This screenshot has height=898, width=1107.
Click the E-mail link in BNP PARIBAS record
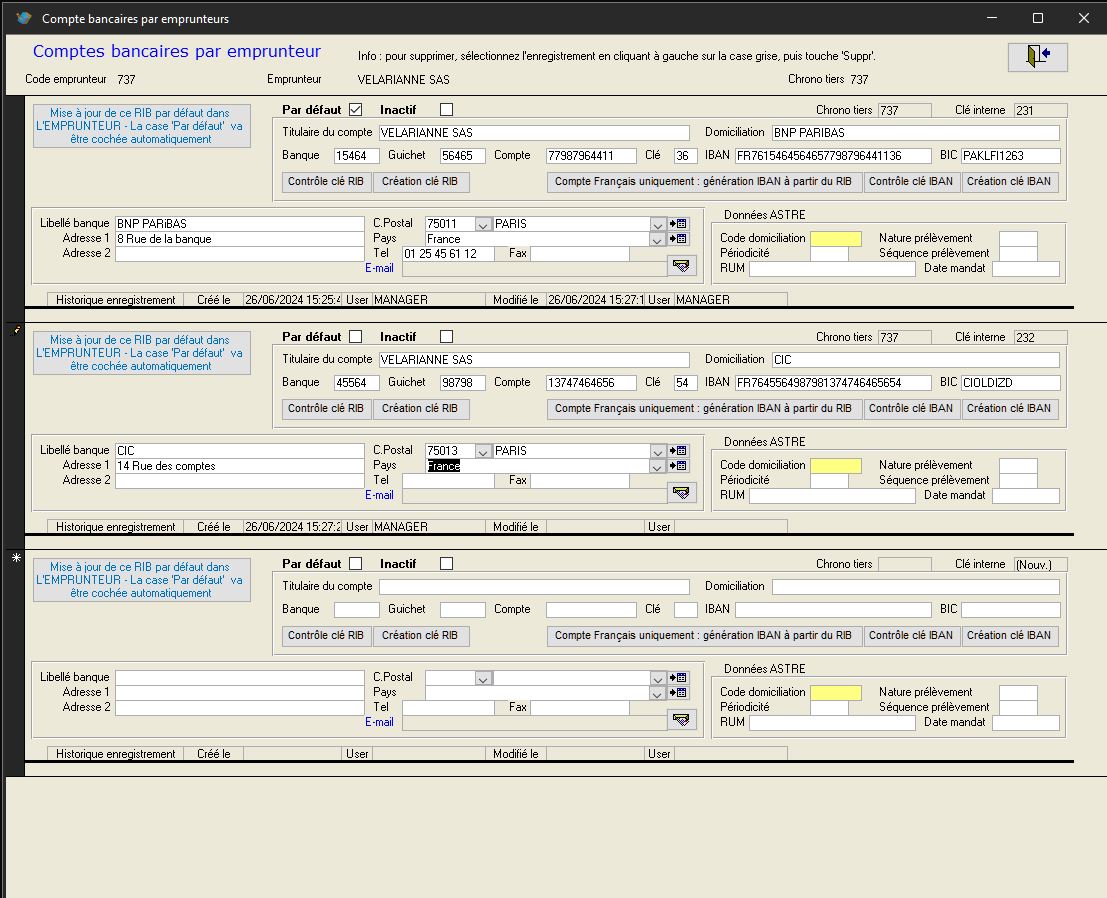(379, 268)
